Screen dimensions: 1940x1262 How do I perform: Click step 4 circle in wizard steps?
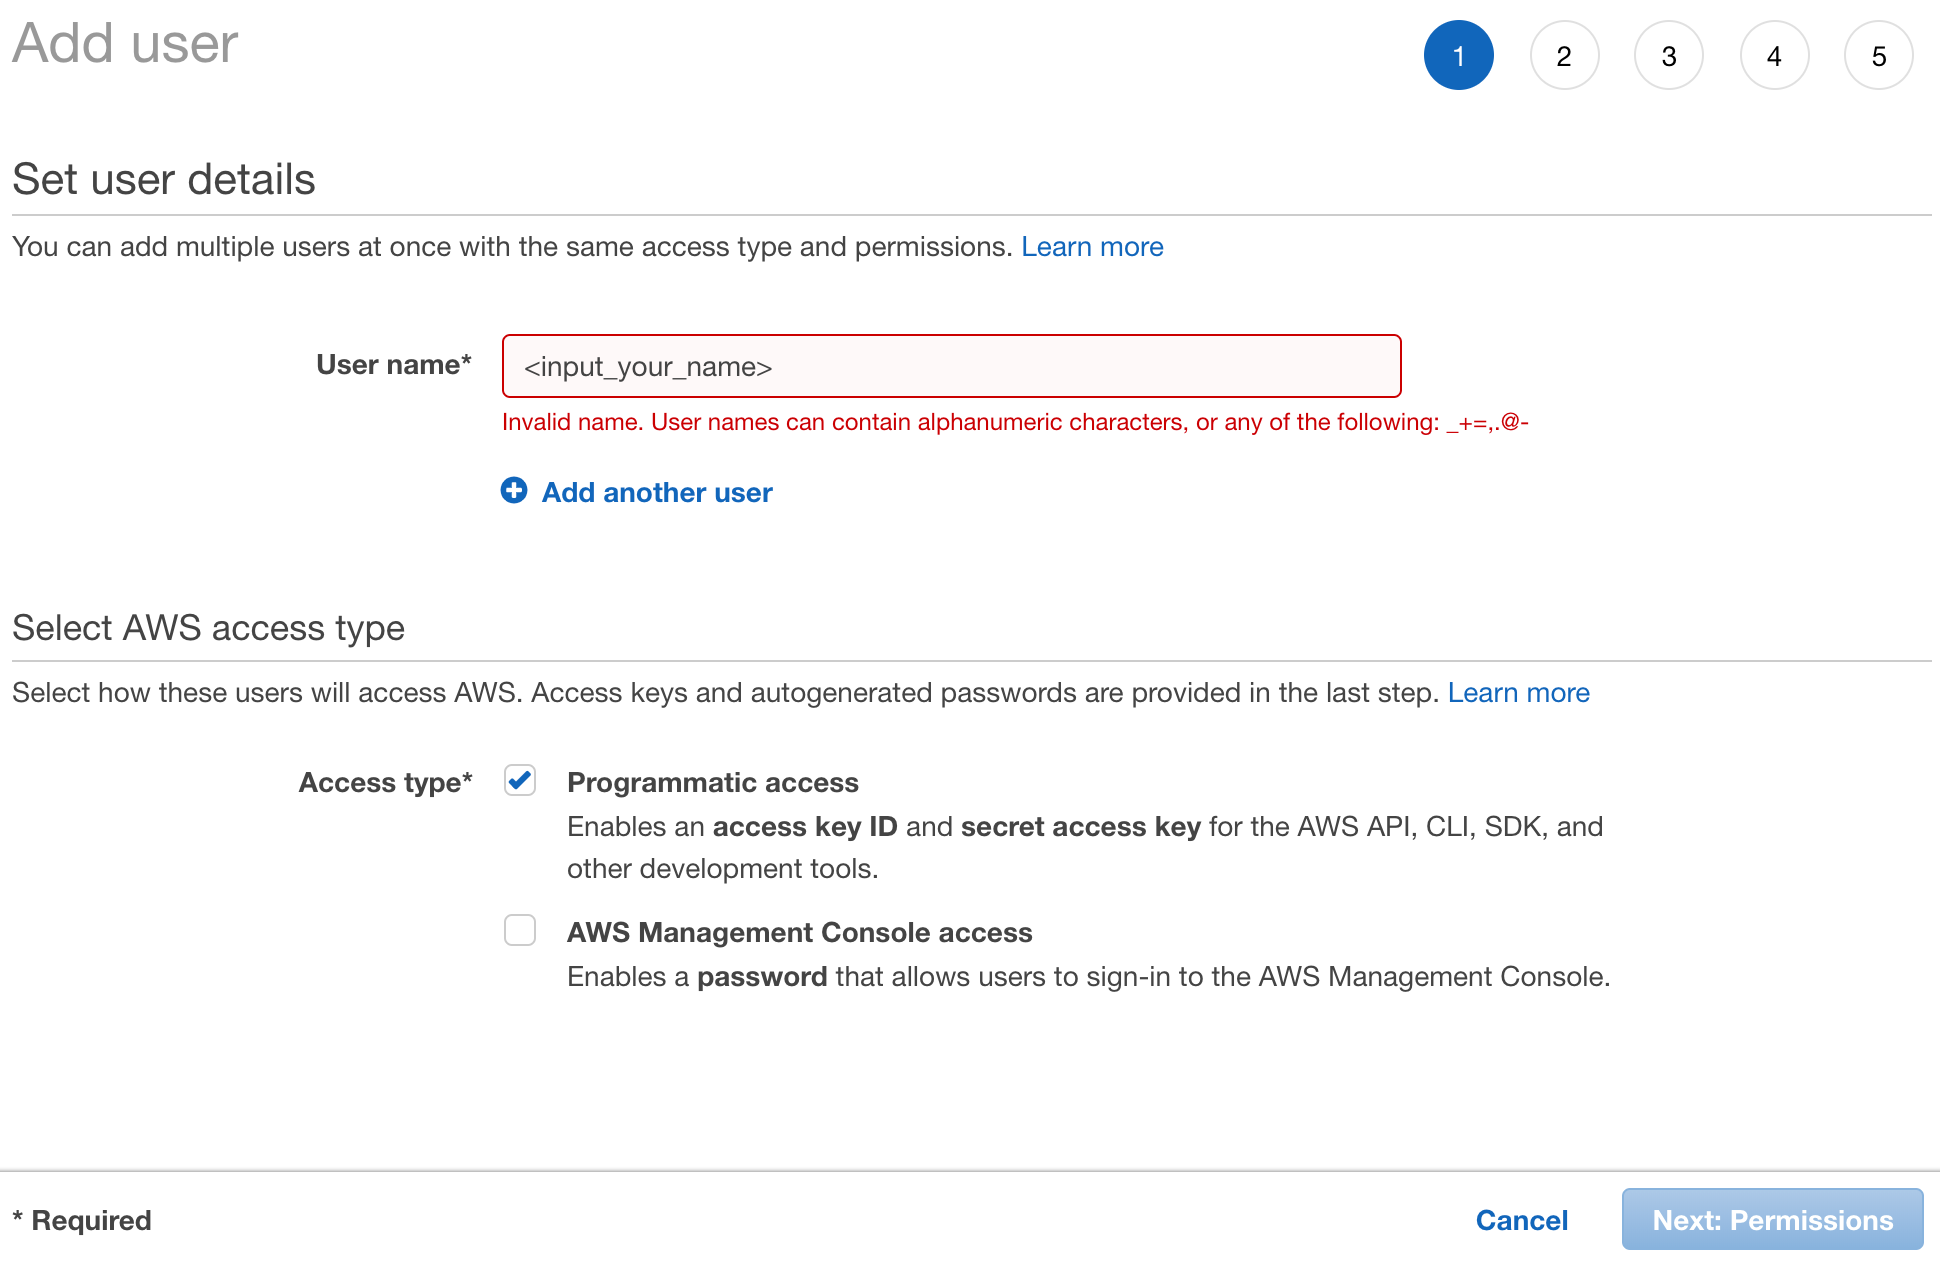[x=1774, y=56]
